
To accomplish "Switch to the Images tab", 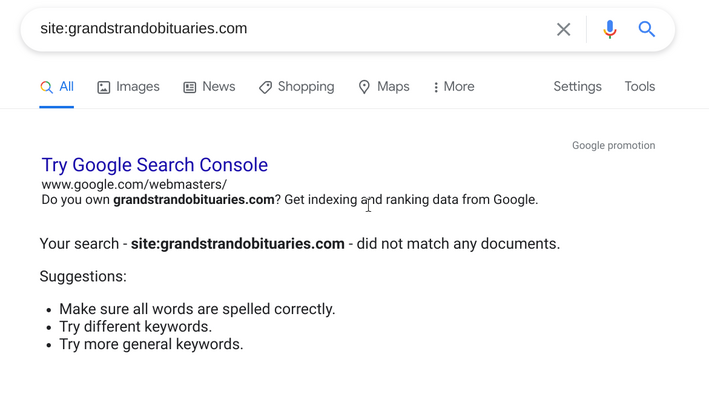I will [128, 87].
